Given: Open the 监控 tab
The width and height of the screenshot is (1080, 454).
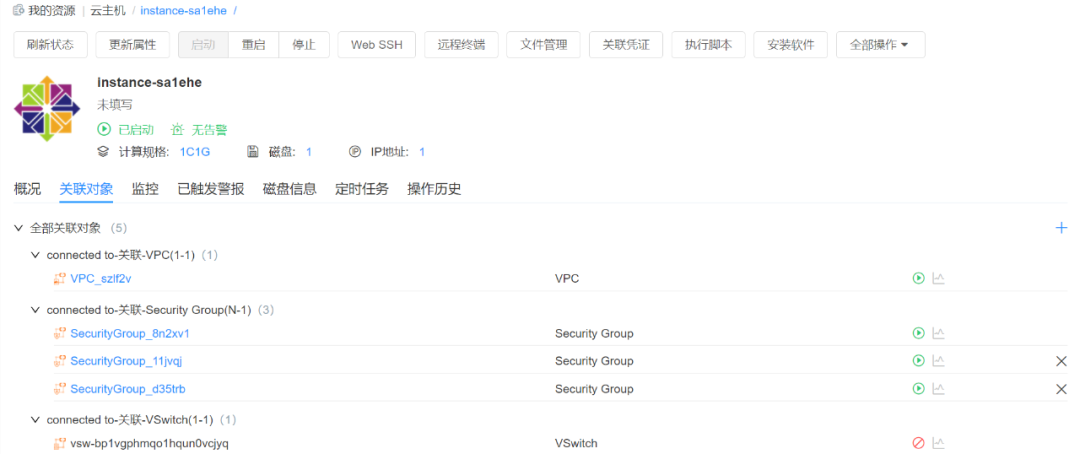Looking at the screenshot, I should click(x=145, y=189).
